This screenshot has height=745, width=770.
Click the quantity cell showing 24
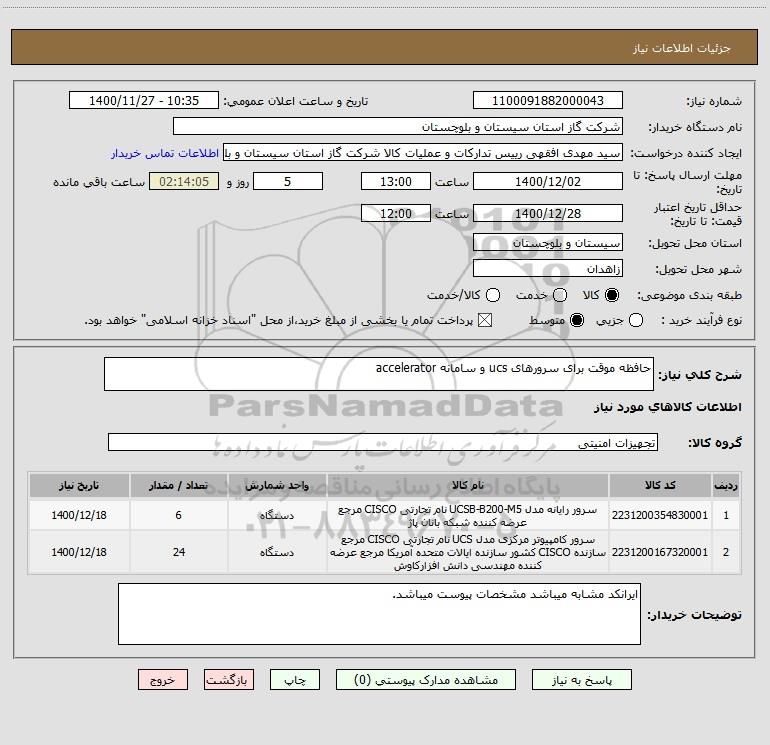tap(179, 552)
